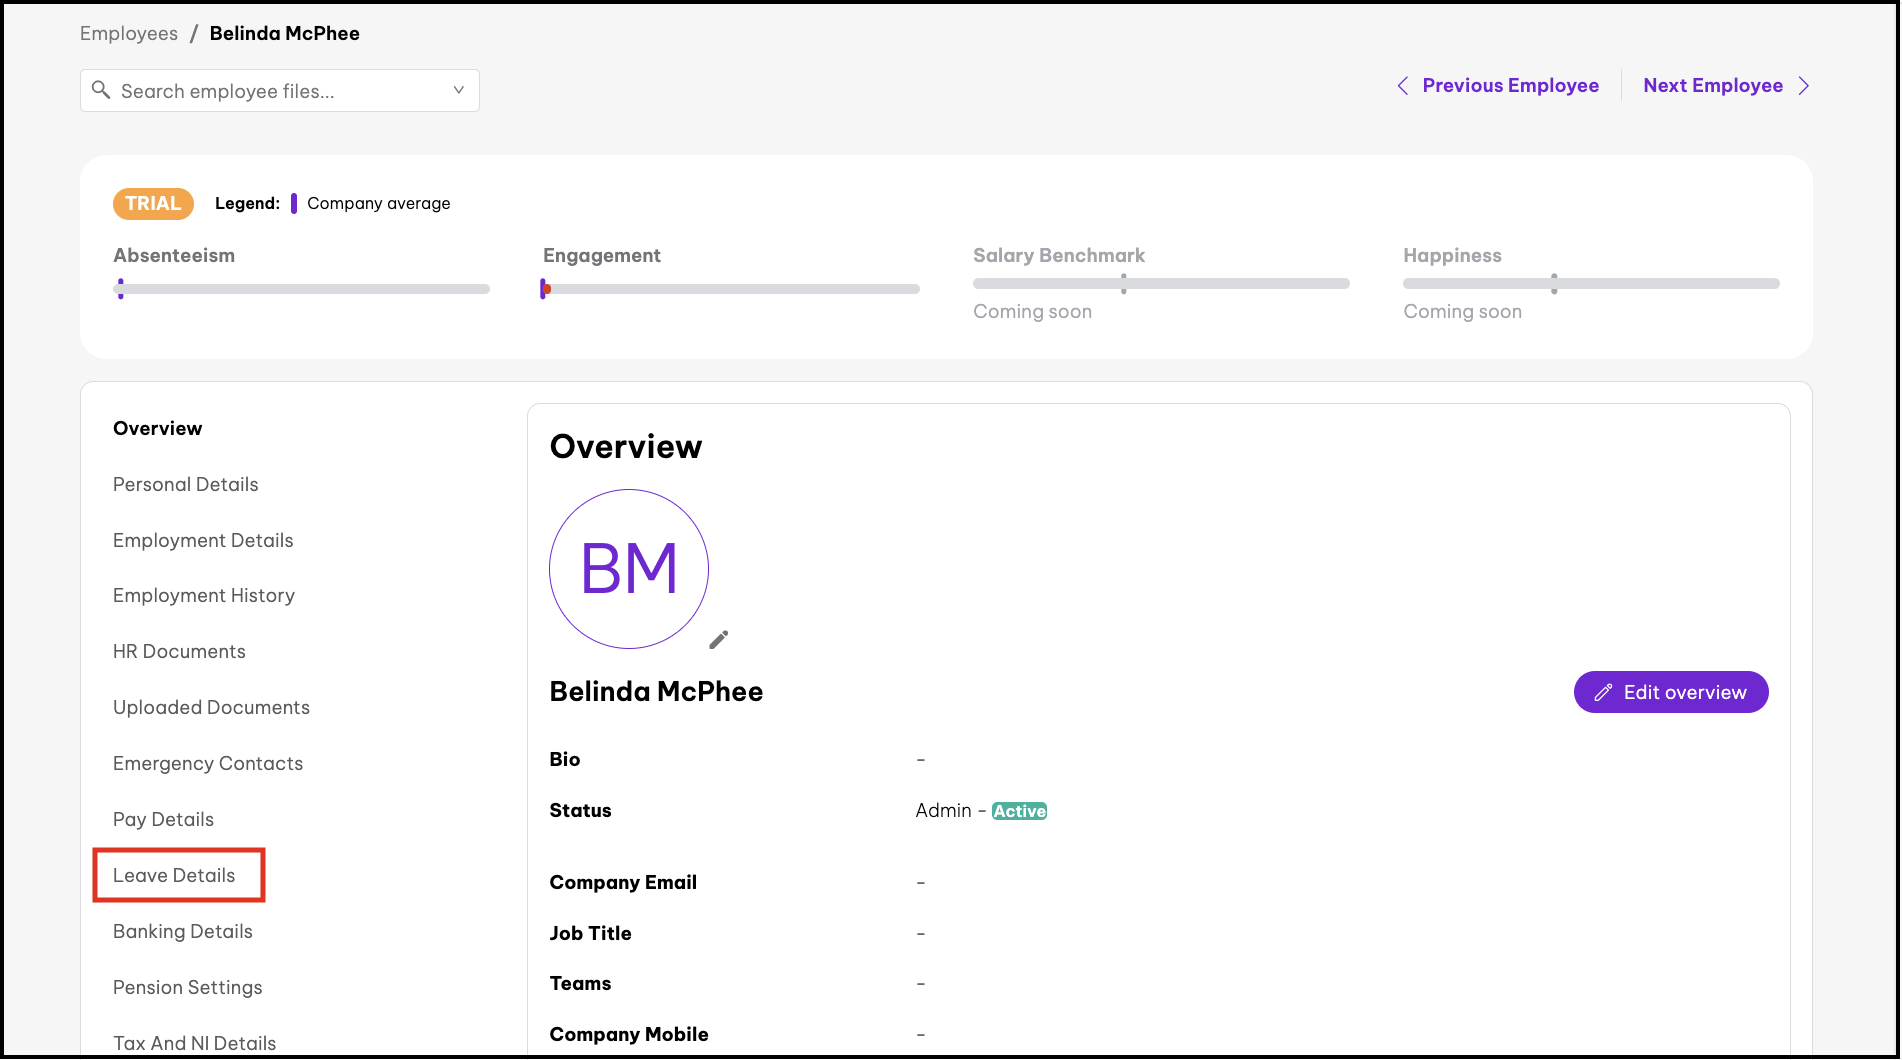Viewport: 1902px width, 1060px height.
Task: Open Employment Details in the sidebar
Action: [203, 541]
